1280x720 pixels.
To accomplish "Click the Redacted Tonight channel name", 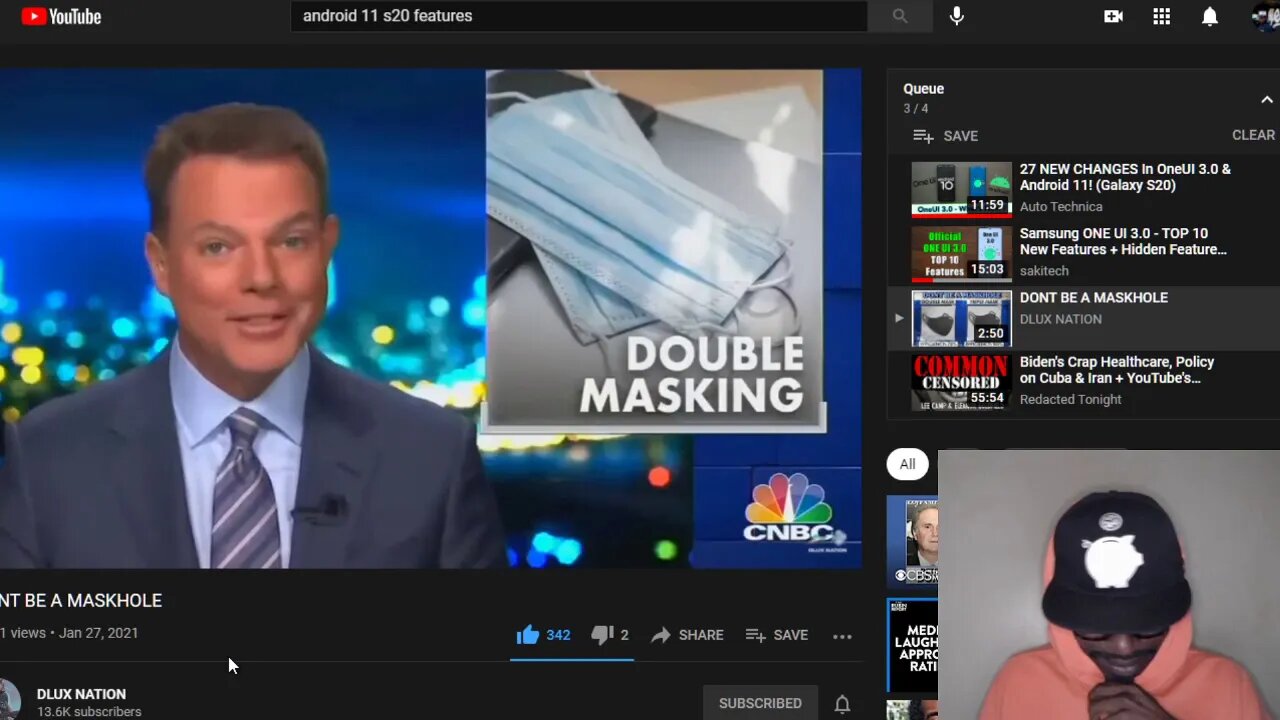I will pyautogui.click(x=1070, y=399).
